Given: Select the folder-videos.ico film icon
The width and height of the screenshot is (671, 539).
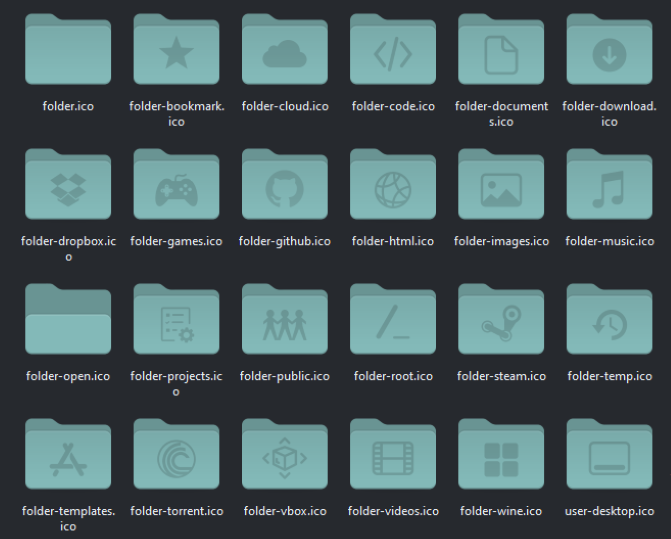Looking at the screenshot, I should pos(393,458).
